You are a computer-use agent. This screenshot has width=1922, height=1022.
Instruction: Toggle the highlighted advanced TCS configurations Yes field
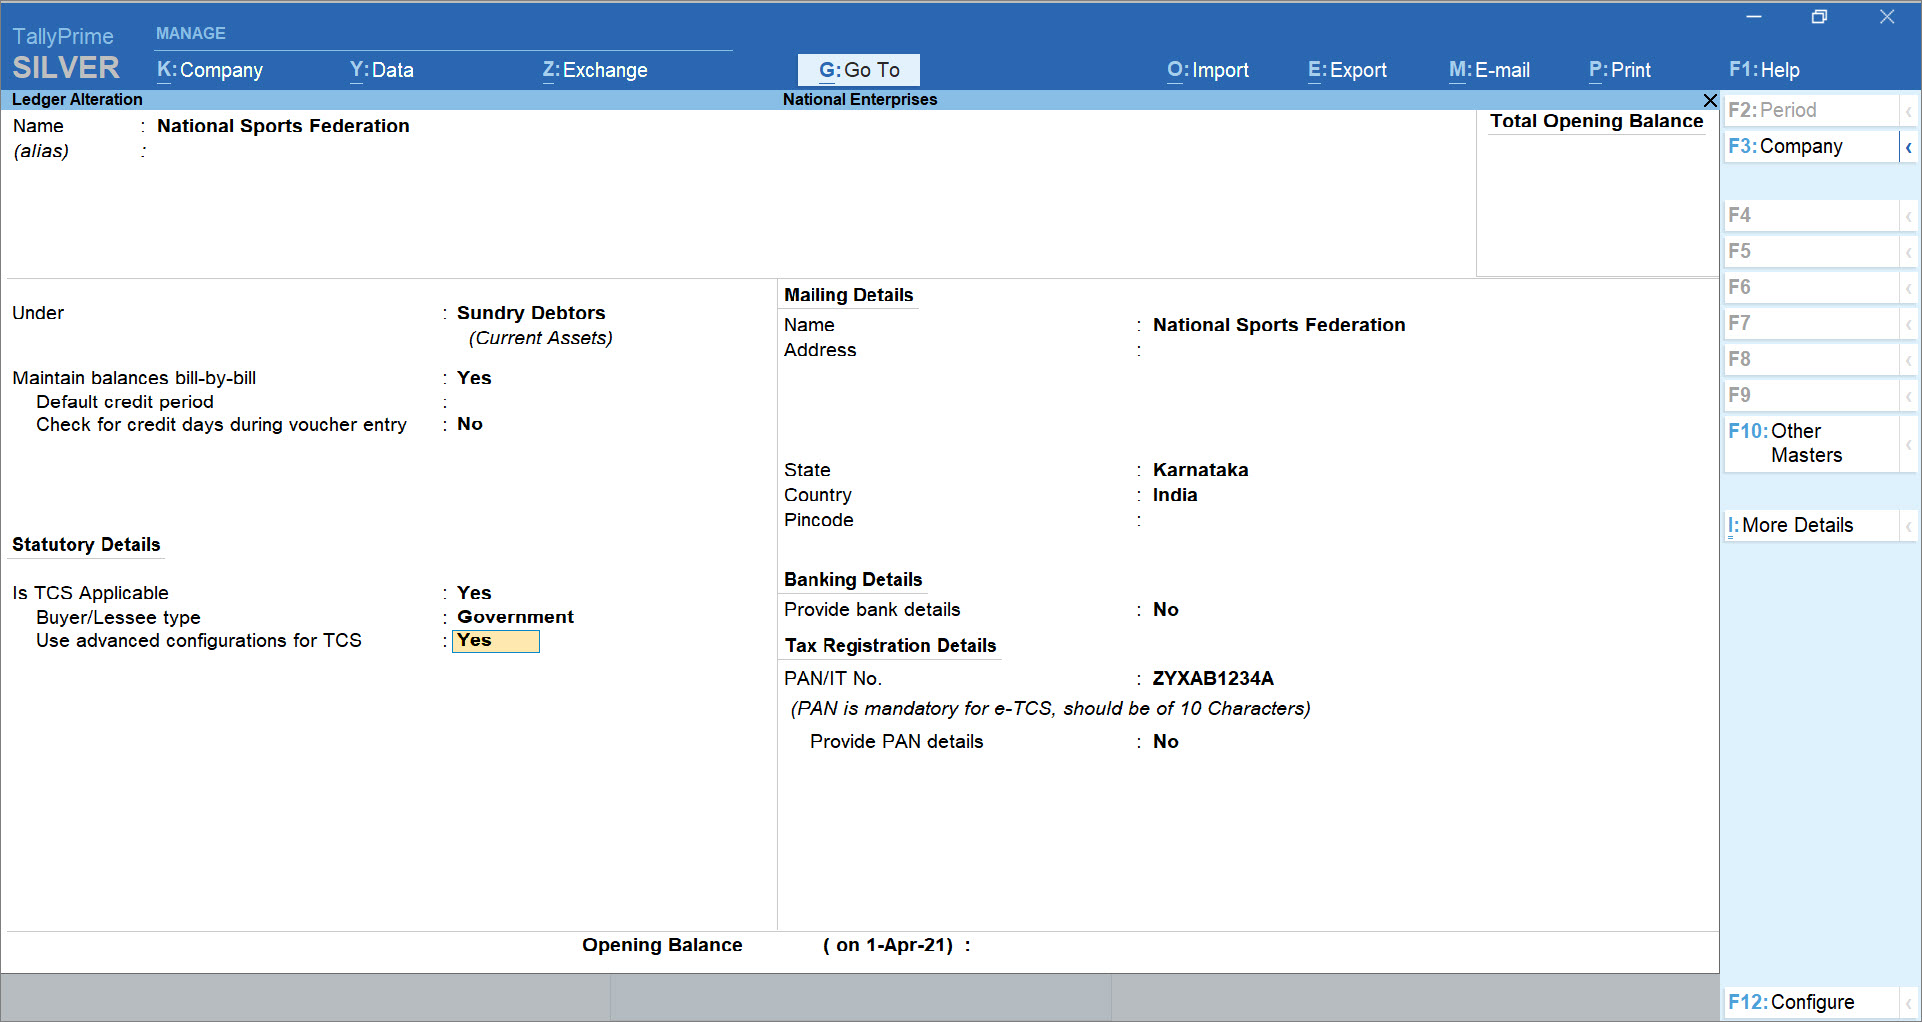[x=496, y=641]
